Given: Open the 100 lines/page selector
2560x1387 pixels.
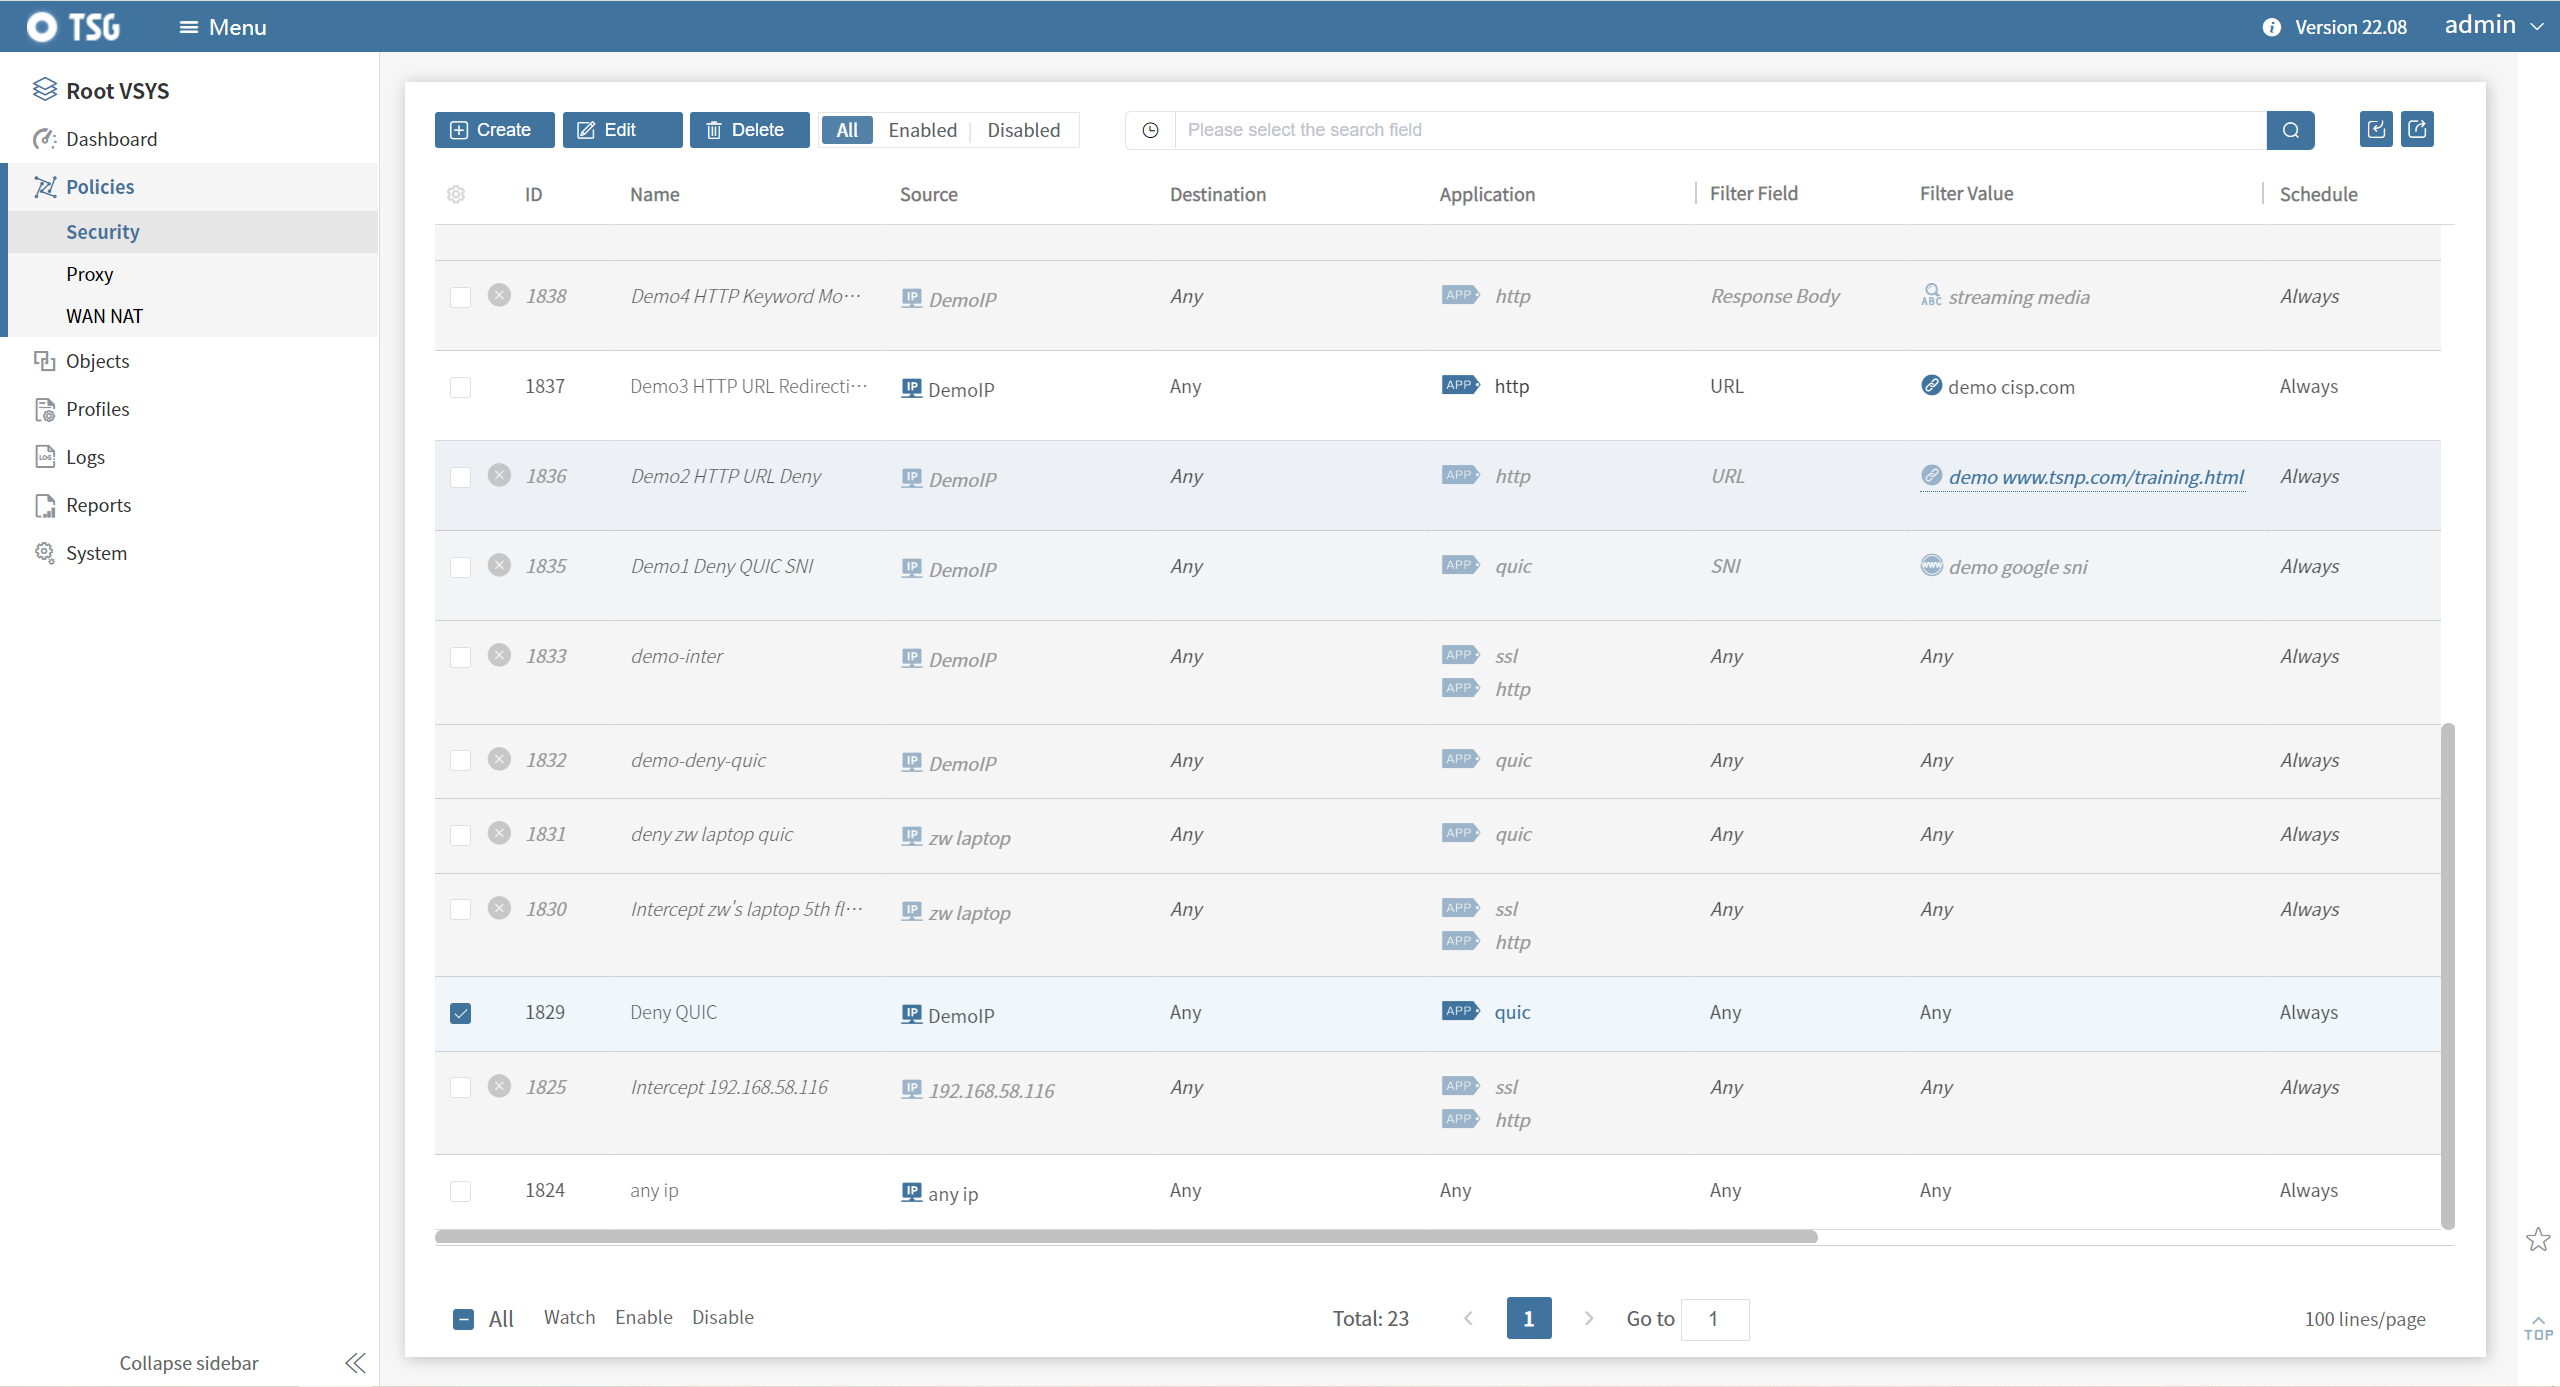Looking at the screenshot, I should point(2364,1319).
